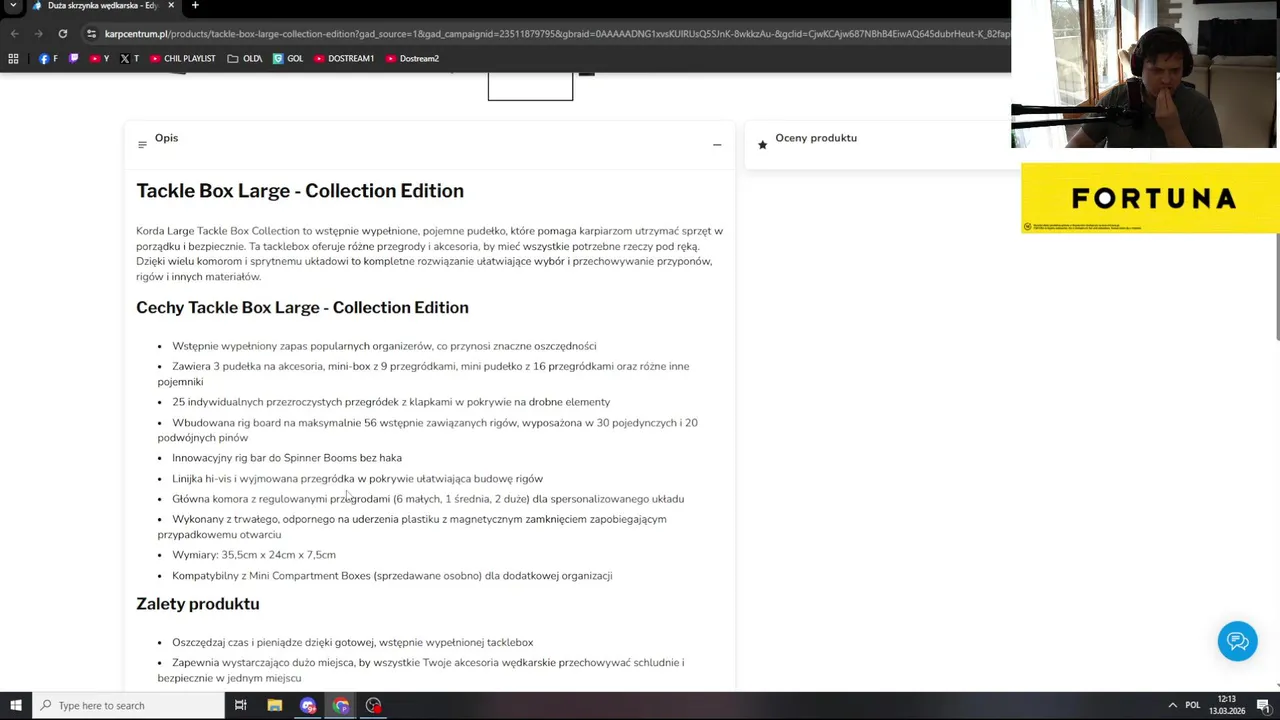Click the '25 indywidualnych przezroczystych przegródek' line
This screenshot has width=1280, height=720.
pyautogui.click(x=391, y=402)
